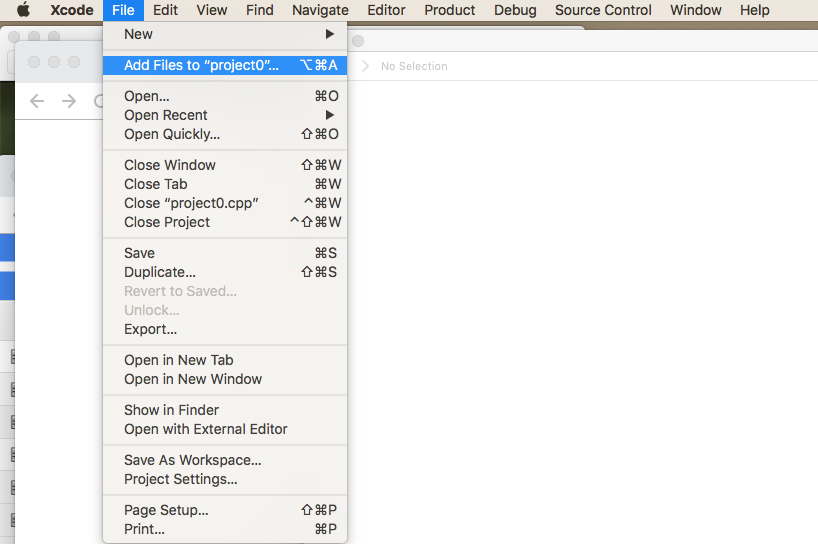Click the forward arrow in background window
Image resolution: width=818 pixels, height=544 pixels.
pos(69,101)
